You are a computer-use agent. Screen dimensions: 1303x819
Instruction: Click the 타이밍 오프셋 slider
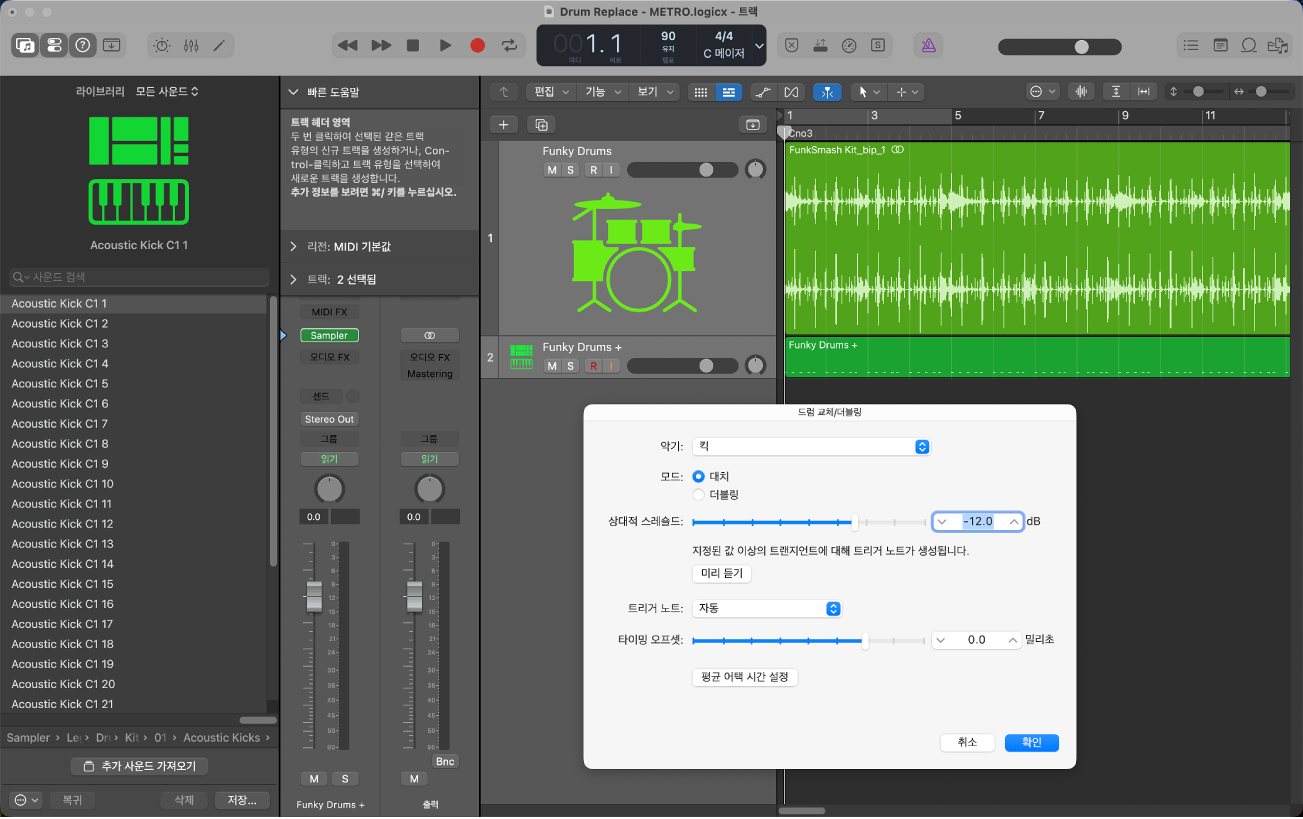(x=809, y=640)
